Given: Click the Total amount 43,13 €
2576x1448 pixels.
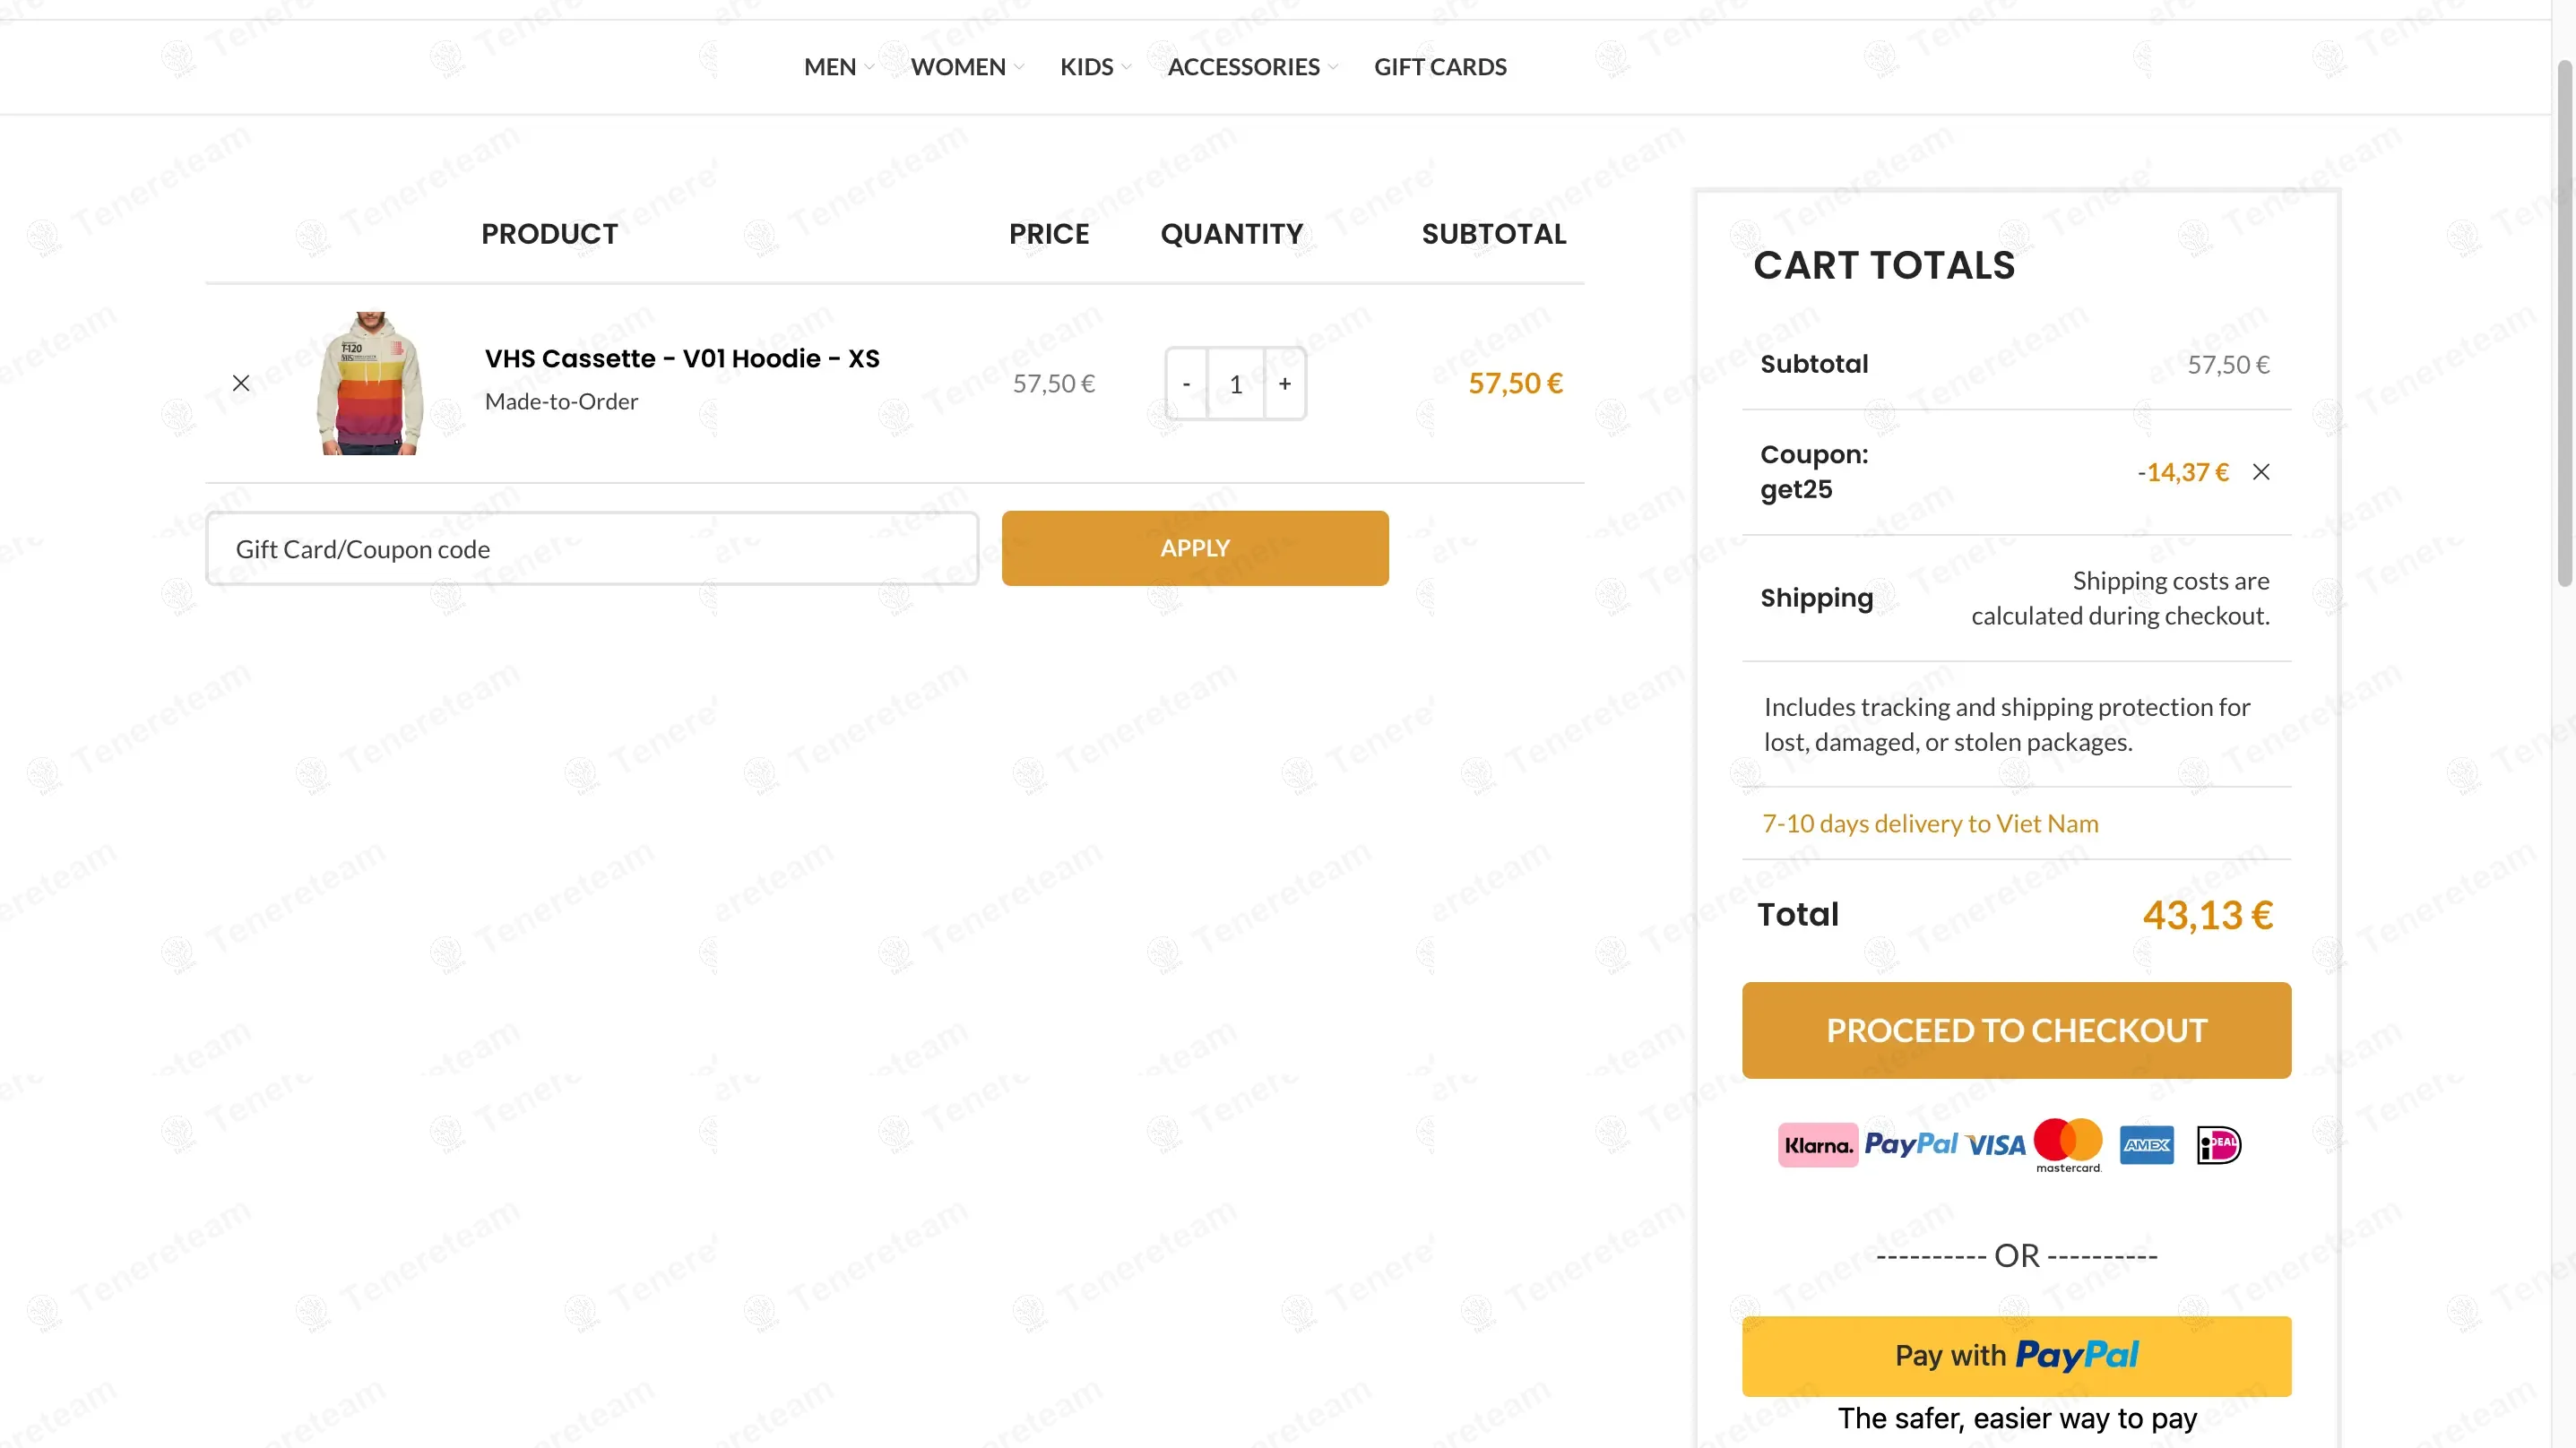Looking at the screenshot, I should pos(2207,915).
